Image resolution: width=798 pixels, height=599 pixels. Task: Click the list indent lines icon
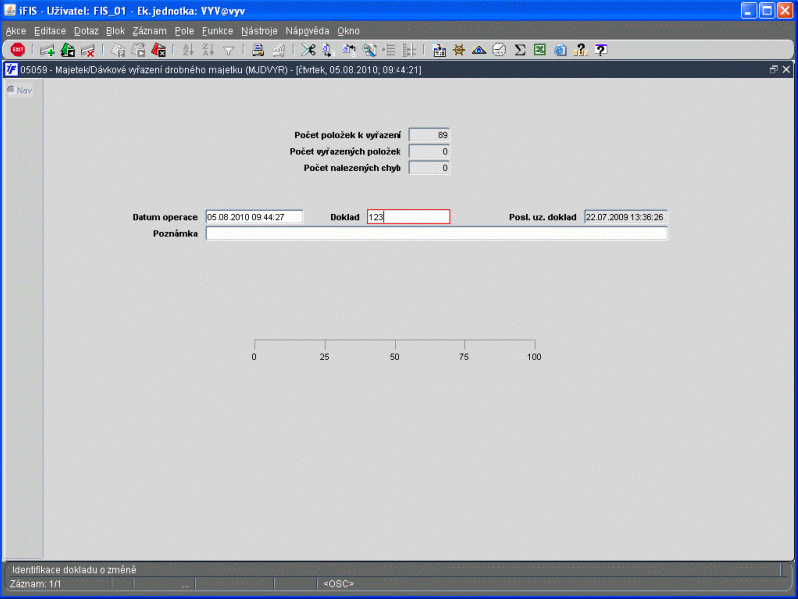(x=389, y=50)
